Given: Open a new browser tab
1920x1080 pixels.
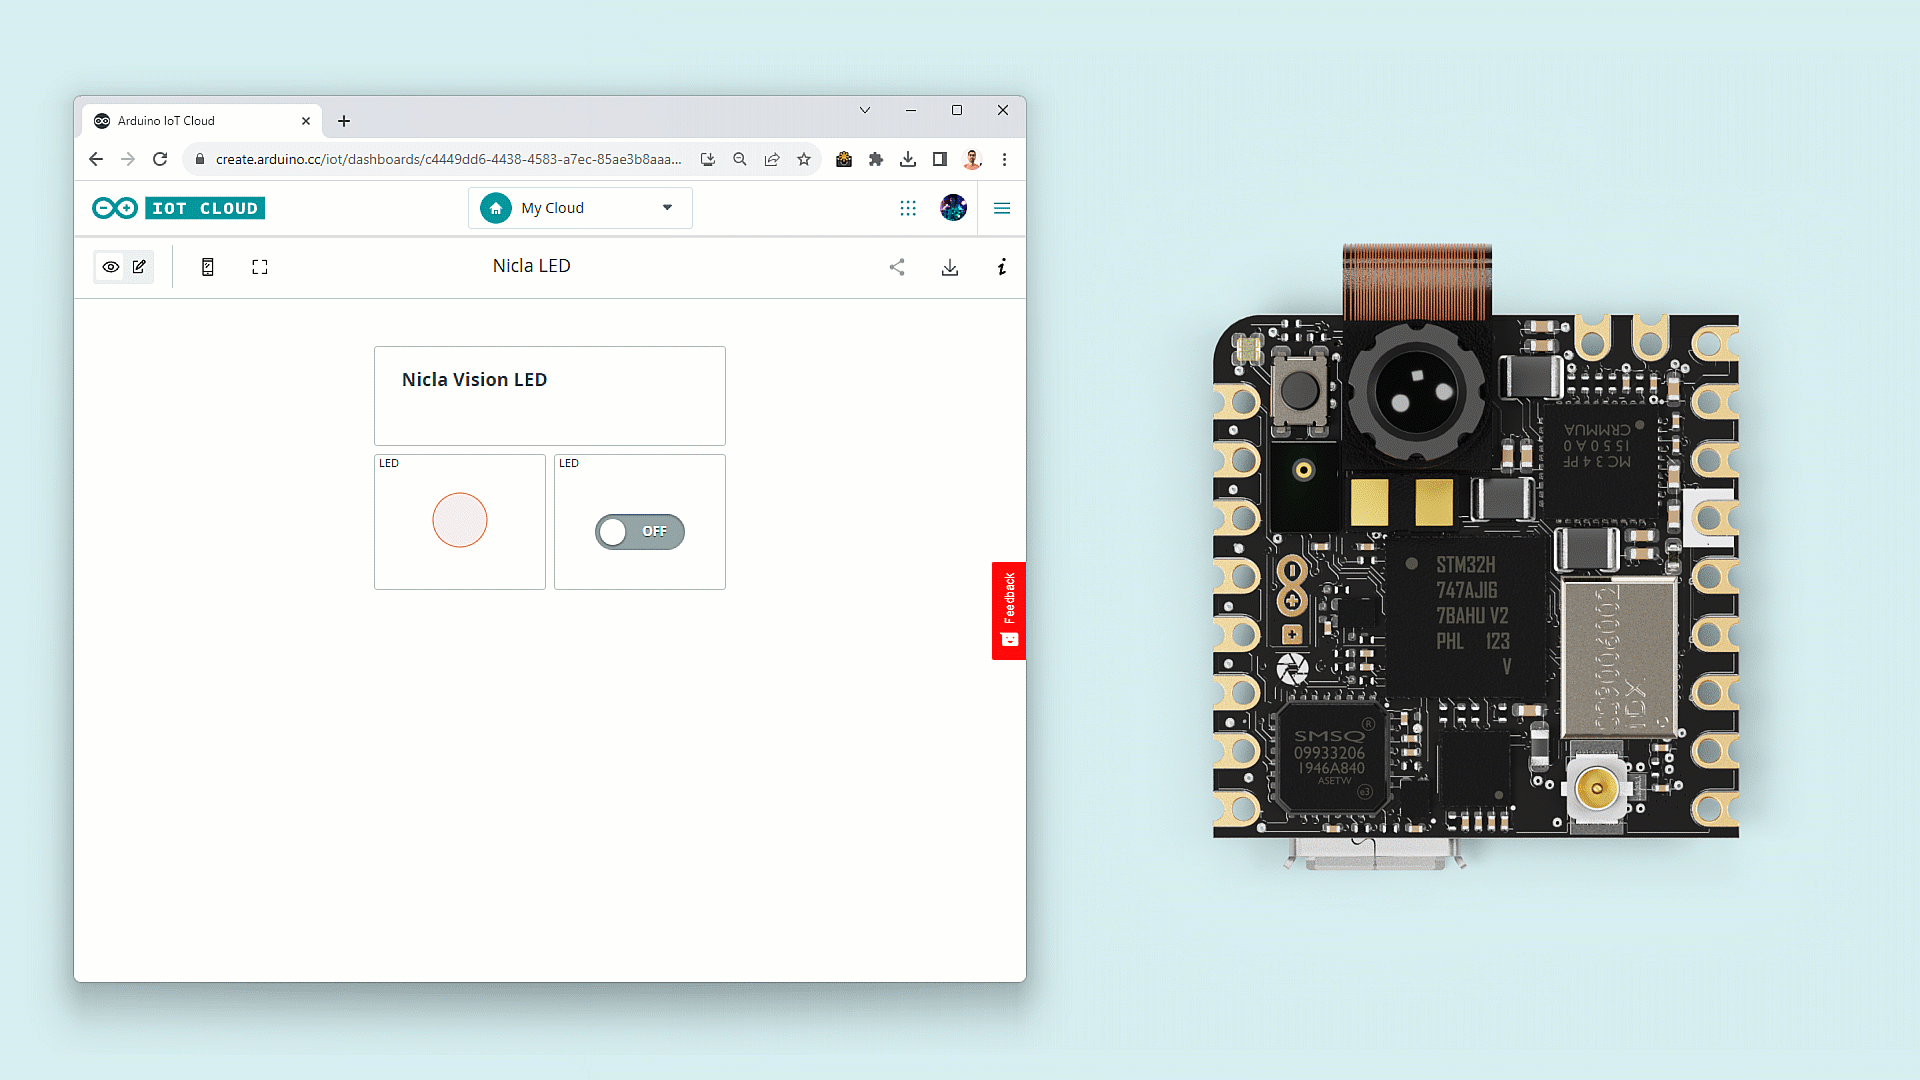Looking at the screenshot, I should tap(344, 120).
